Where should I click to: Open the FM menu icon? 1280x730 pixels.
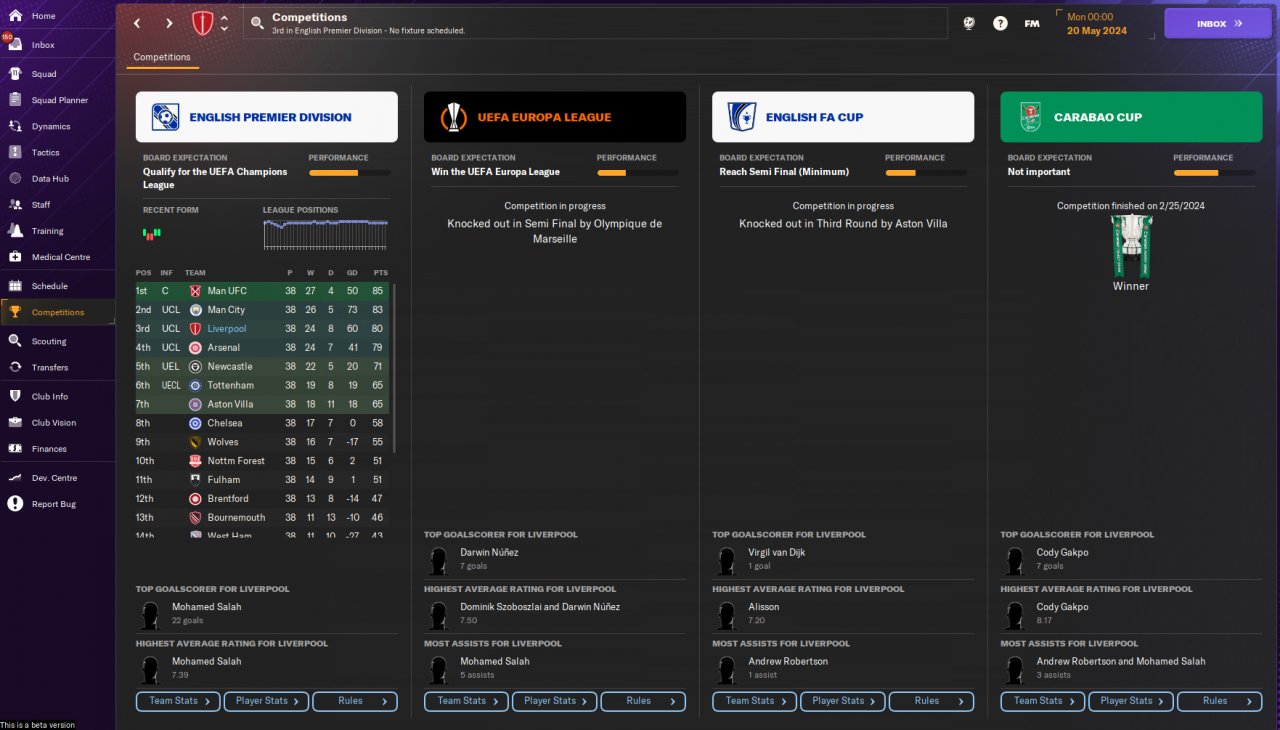pos(1032,23)
